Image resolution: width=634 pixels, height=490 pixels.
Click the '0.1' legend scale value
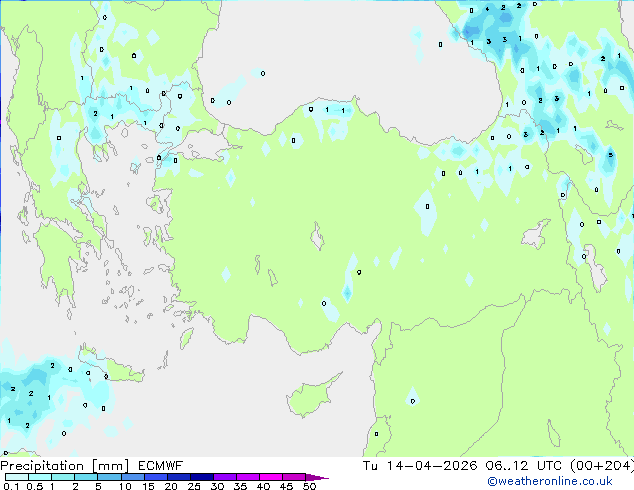tap(11, 486)
